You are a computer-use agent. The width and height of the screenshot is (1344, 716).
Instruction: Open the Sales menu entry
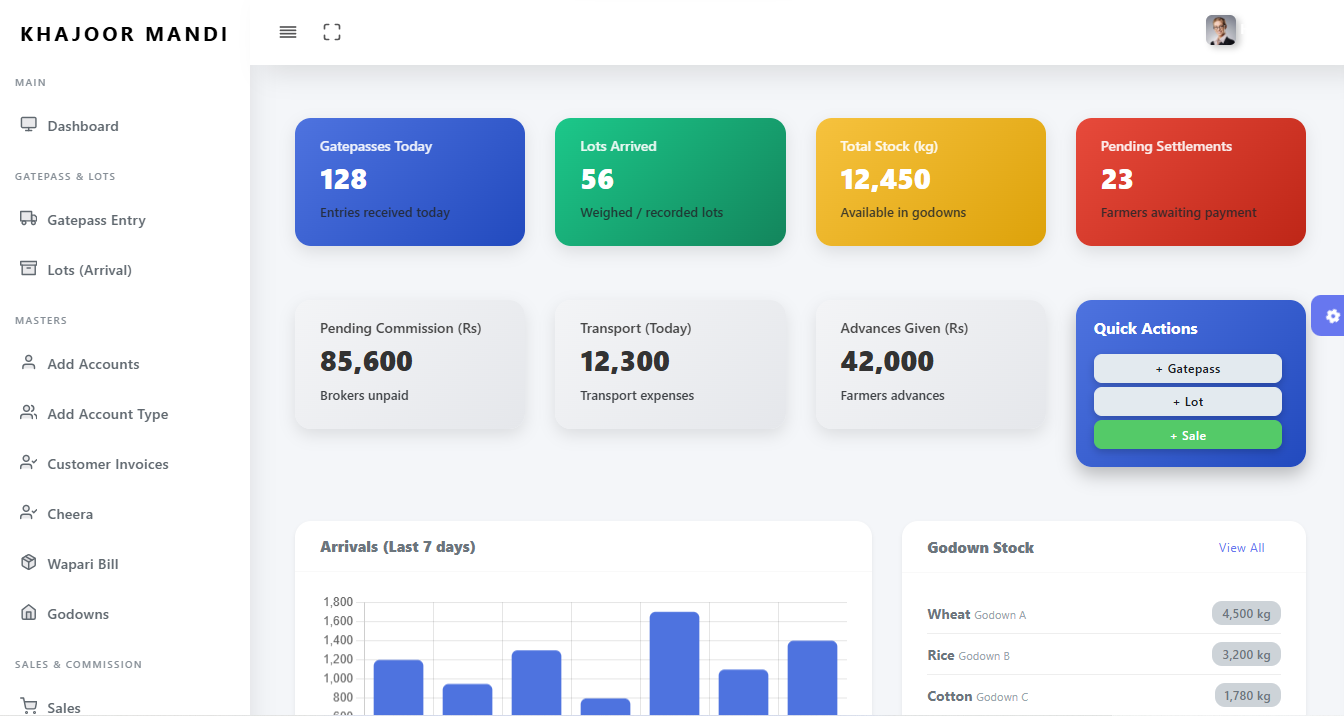pyautogui.click(x=63, y=706)
